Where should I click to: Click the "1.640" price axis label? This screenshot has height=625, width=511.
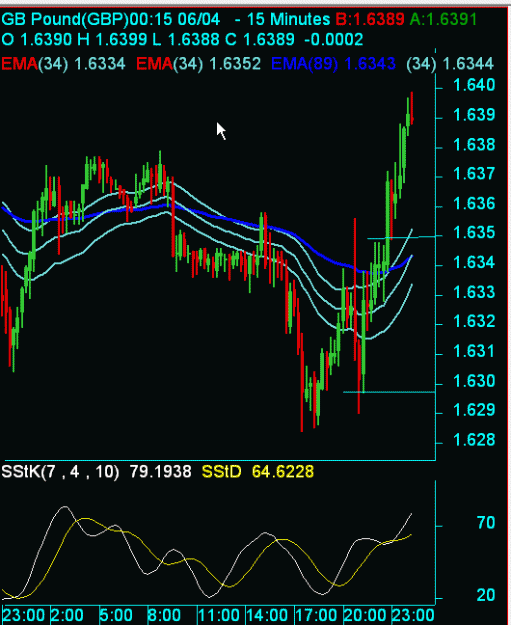pyautogui.click(x=474, y=85)
